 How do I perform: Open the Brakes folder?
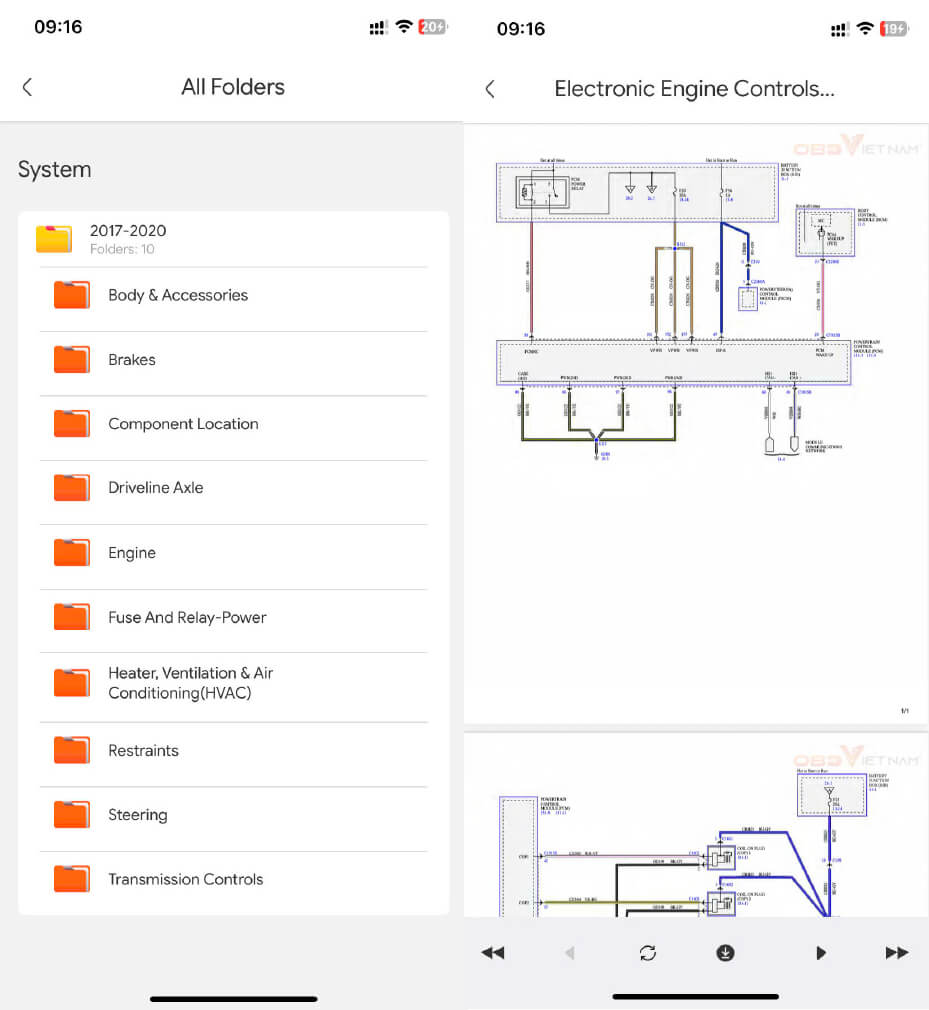pos(132,360)
